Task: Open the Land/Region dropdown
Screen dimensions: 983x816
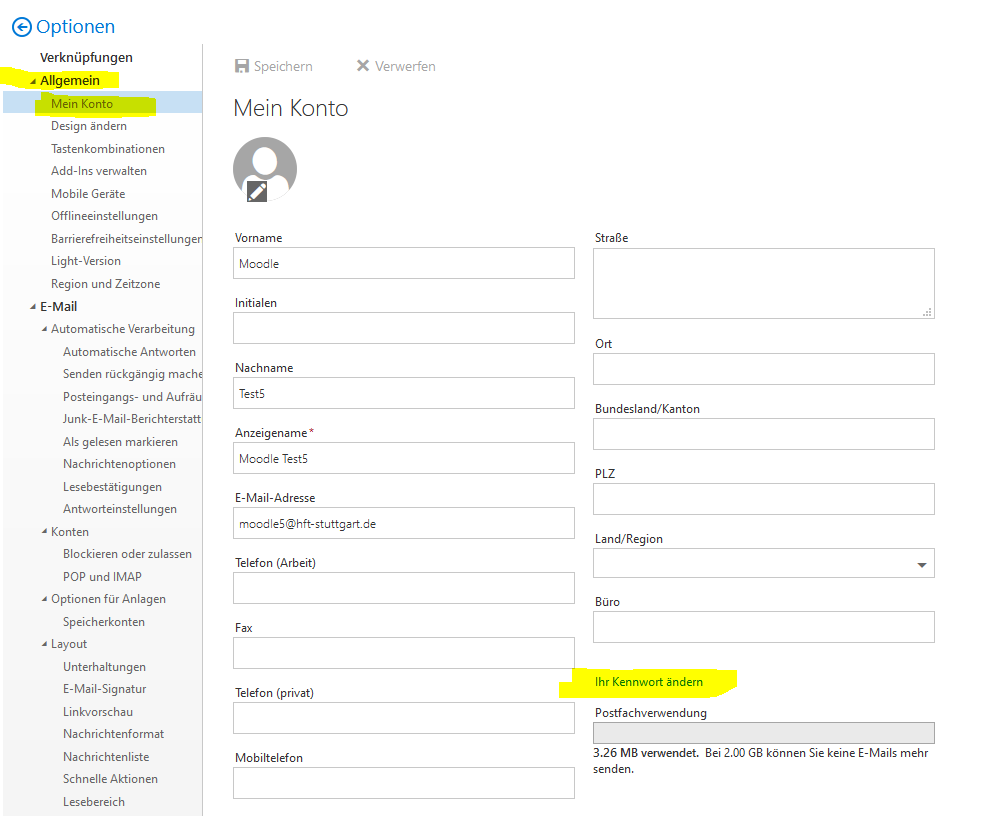Action: tap(921, 564)
